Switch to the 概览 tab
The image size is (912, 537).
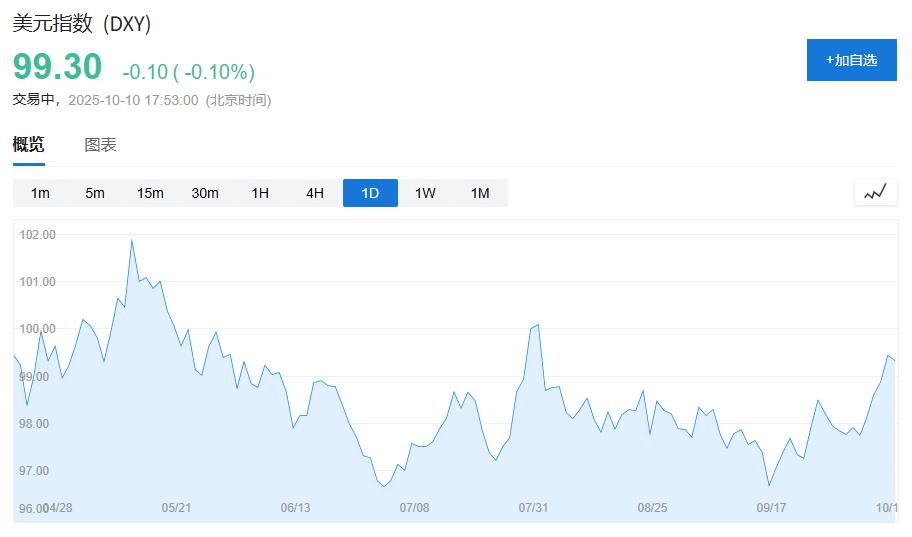pyautogui.click(x=28, y=145)
